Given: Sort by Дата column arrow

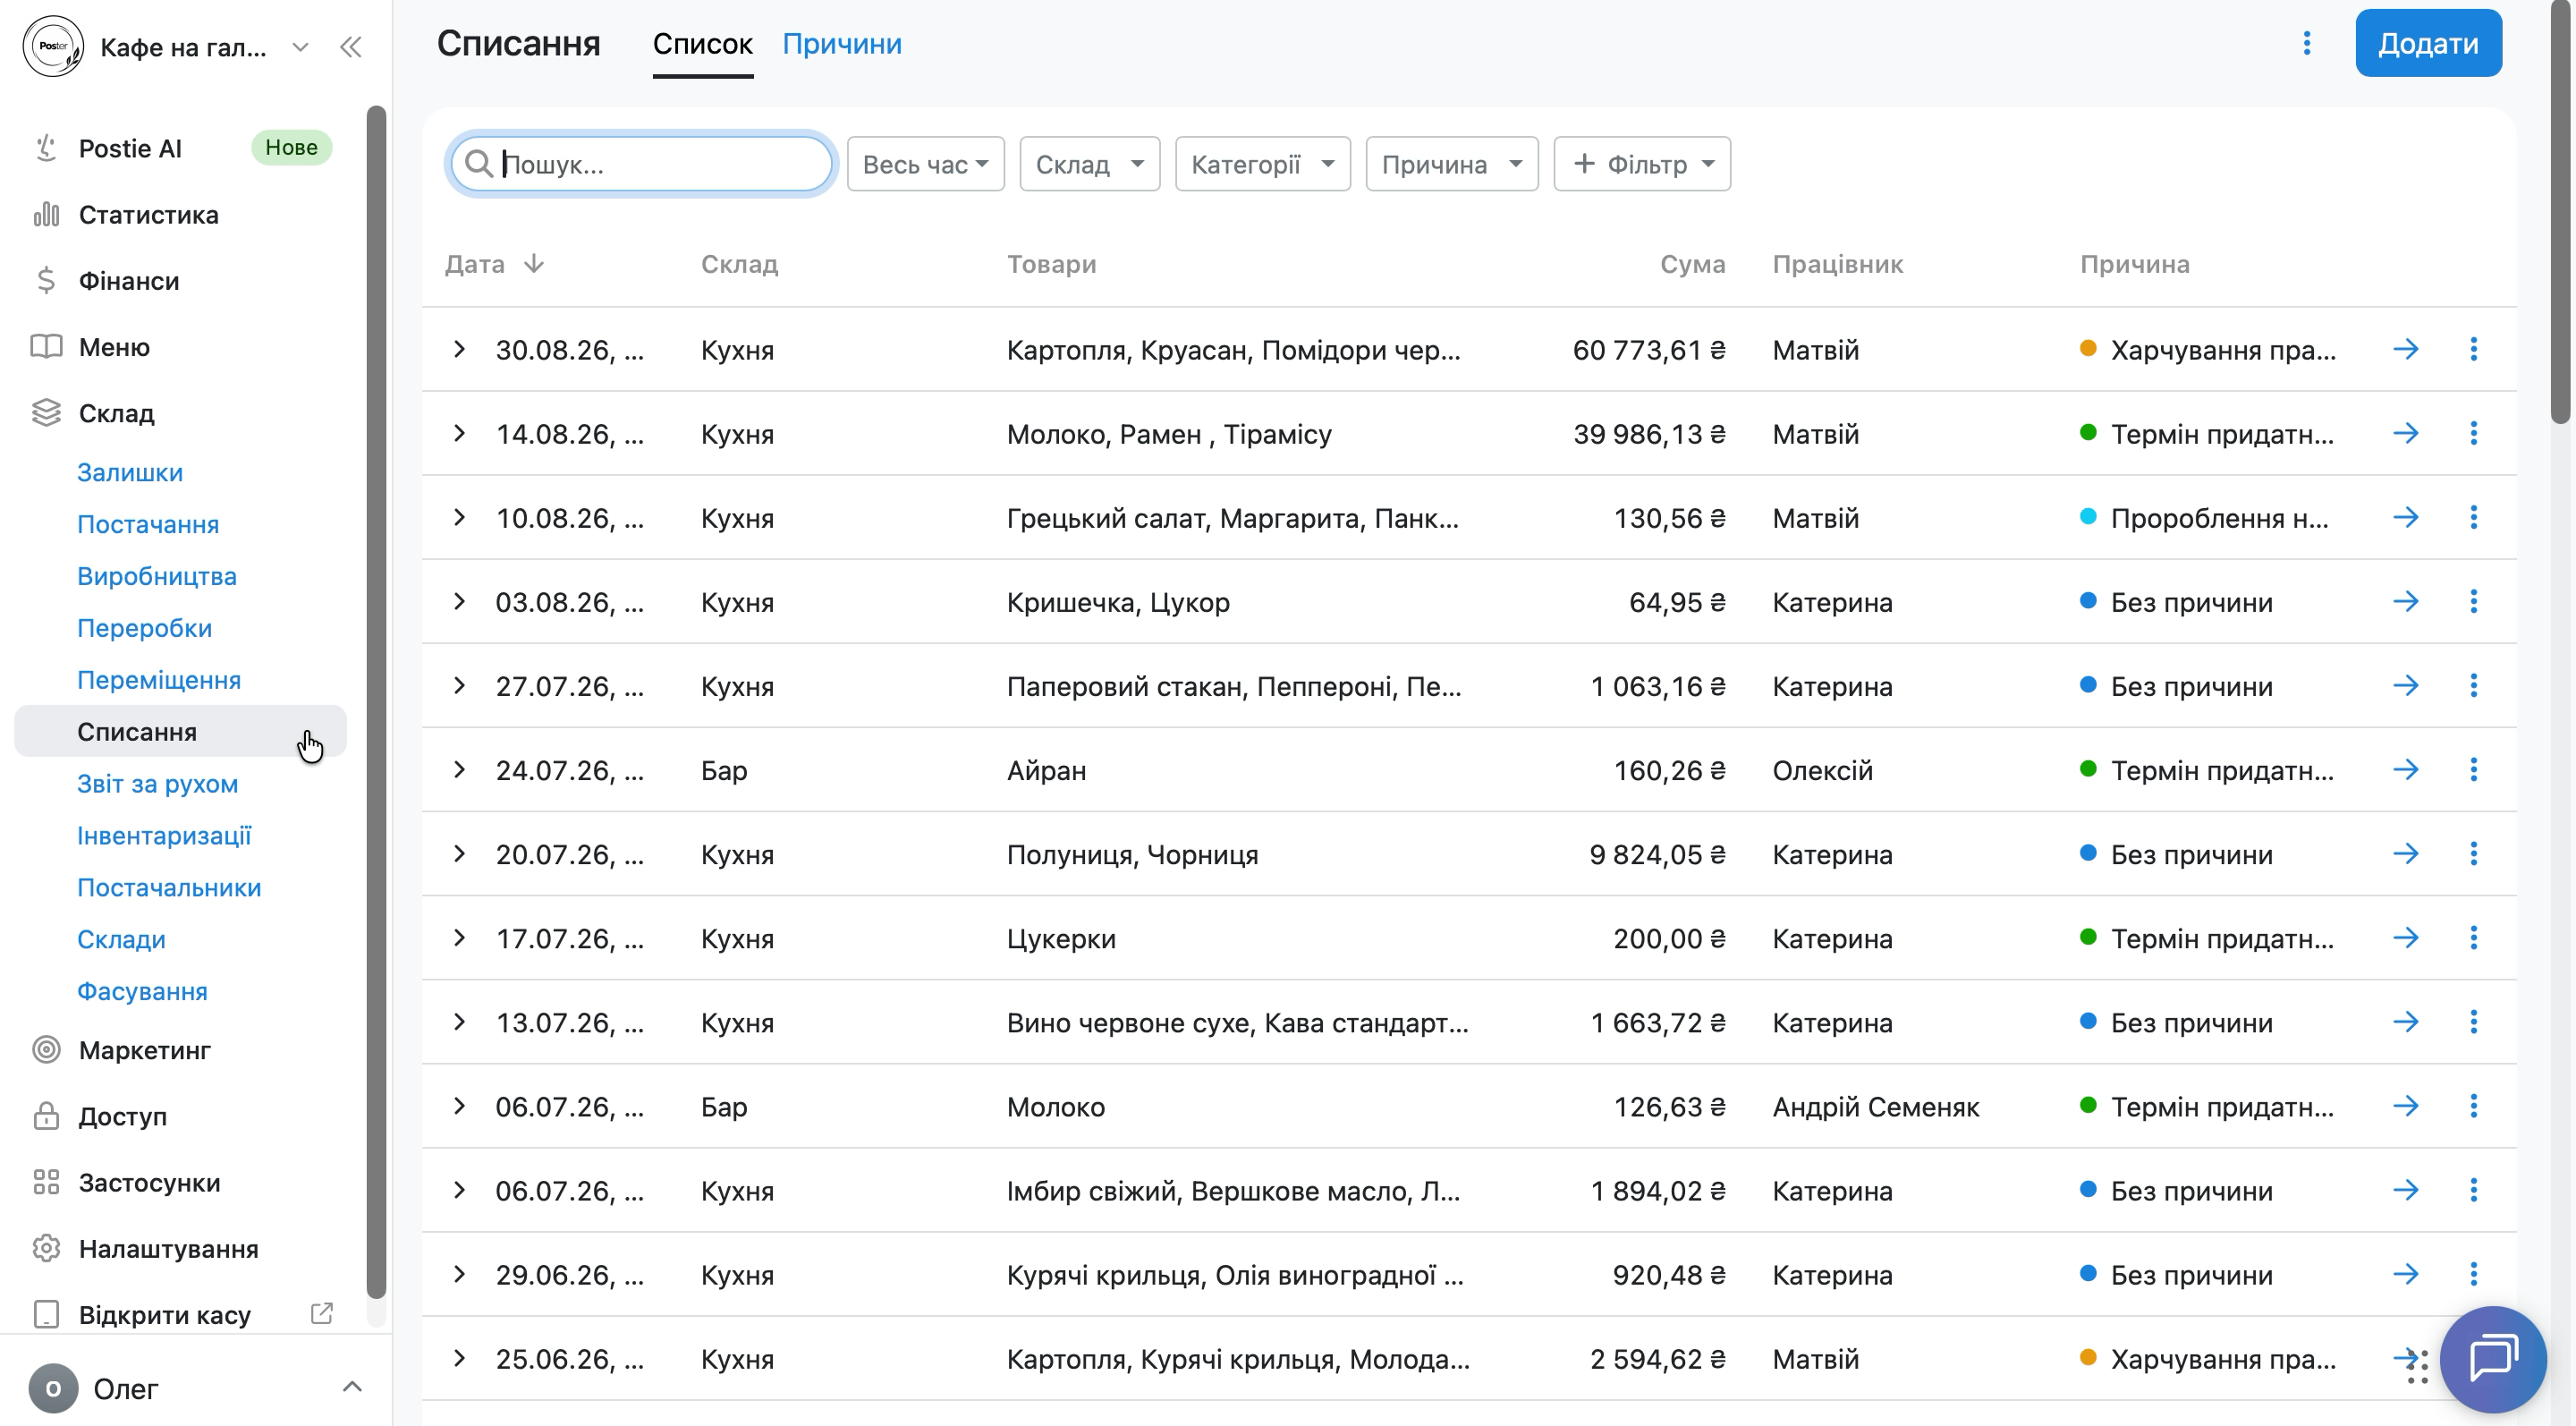Looking at the screenshot, I should click(534, 263).
